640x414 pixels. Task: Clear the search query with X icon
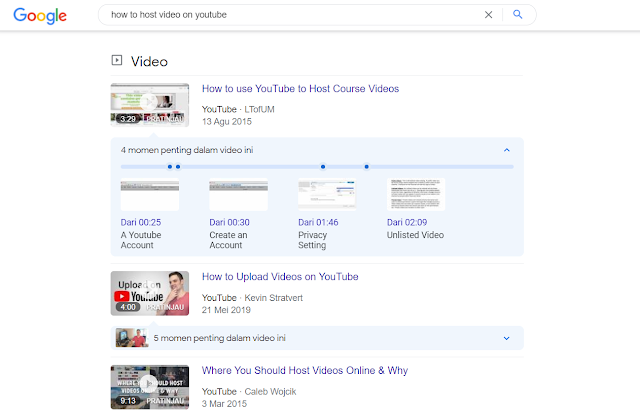pos(488,15)
